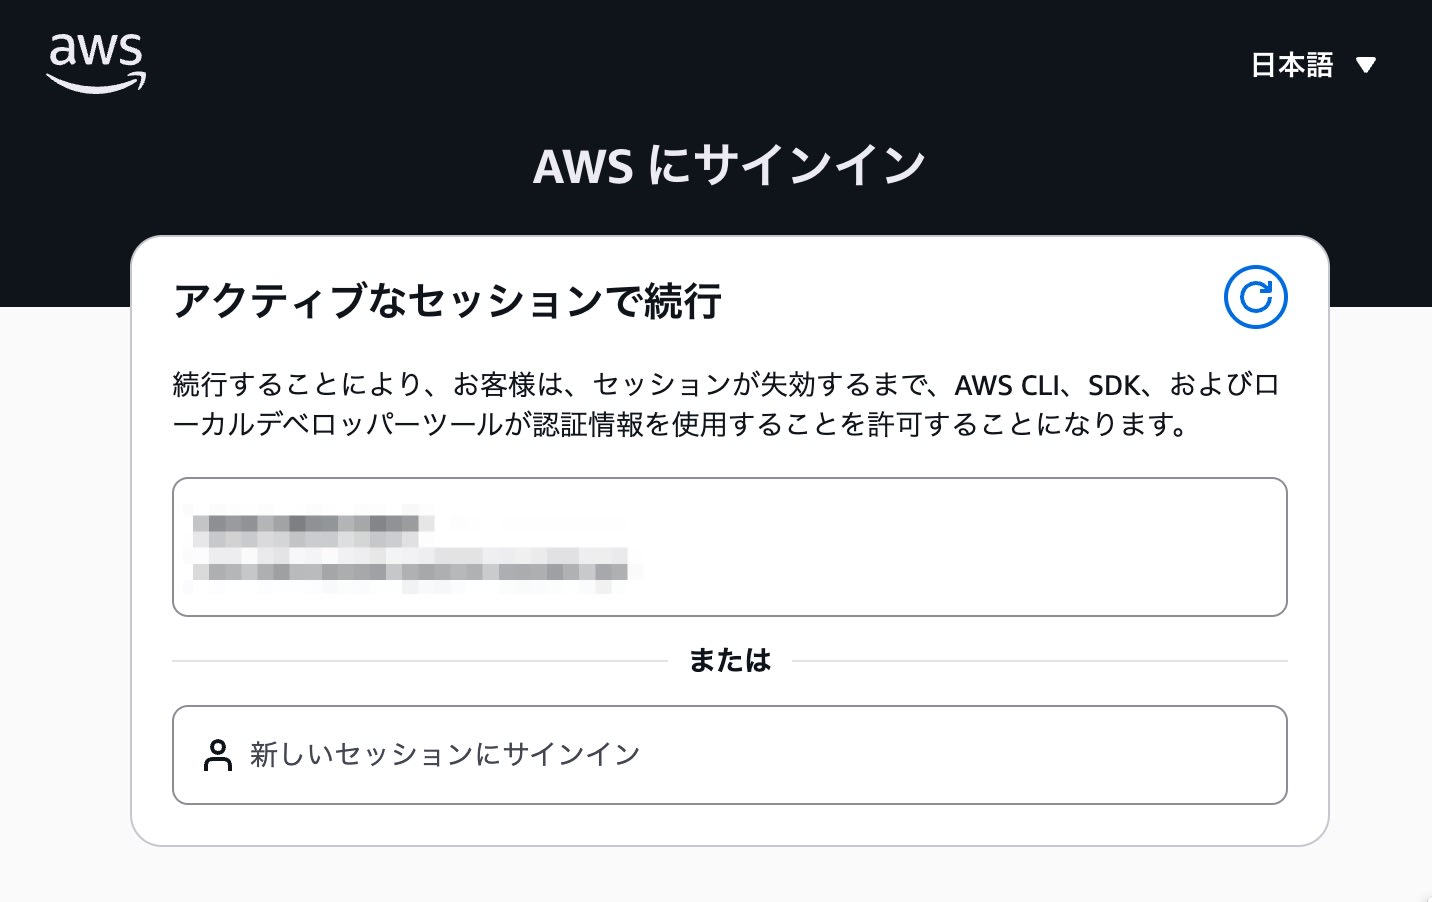
Task: Click the AWS smile arrow under the logo
Action: 96,85
